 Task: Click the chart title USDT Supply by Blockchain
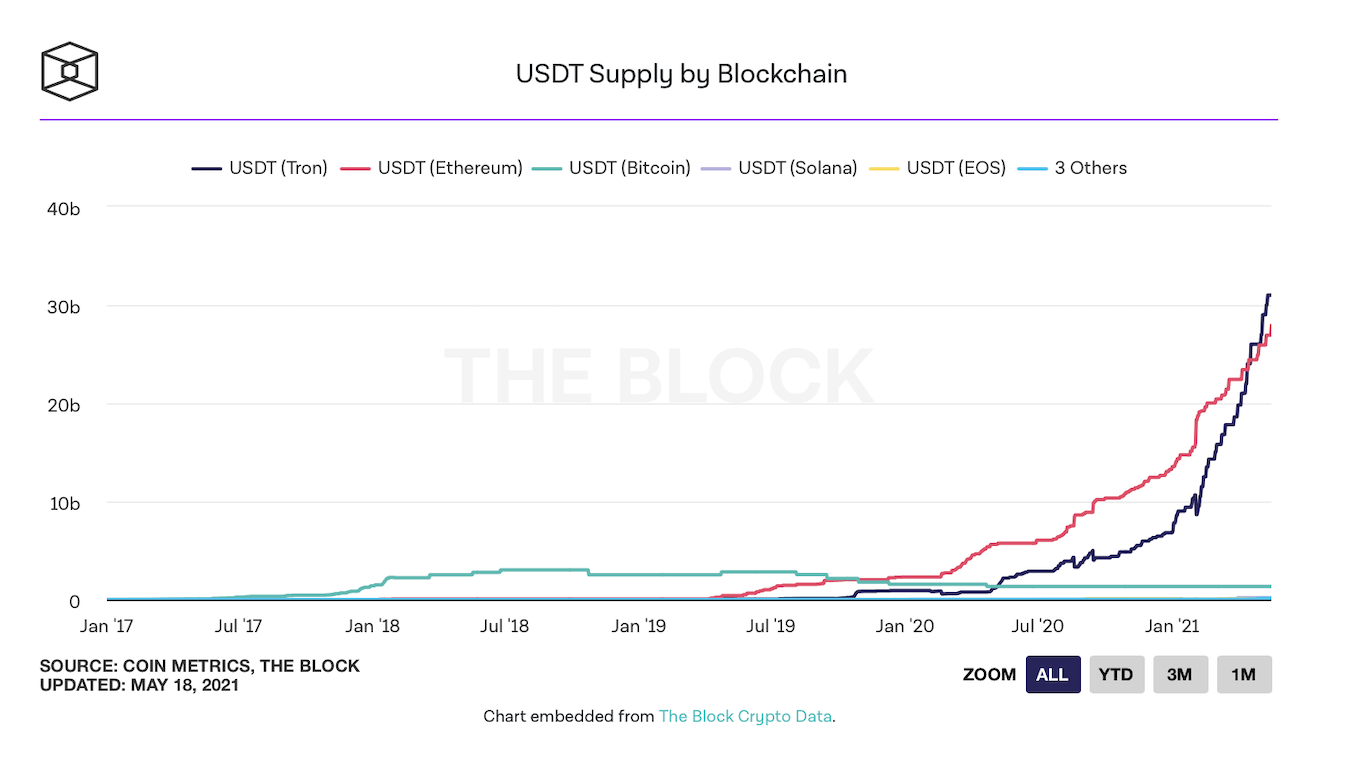681,74
